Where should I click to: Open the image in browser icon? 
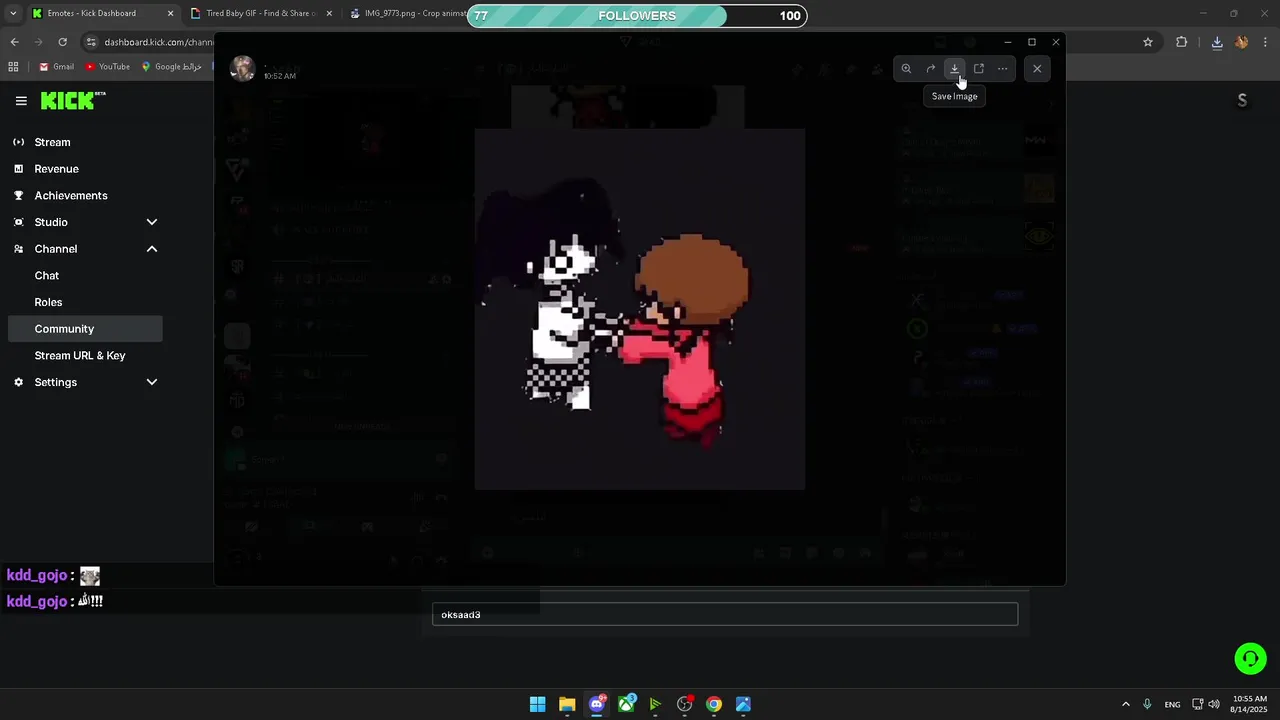click(979, 69)
